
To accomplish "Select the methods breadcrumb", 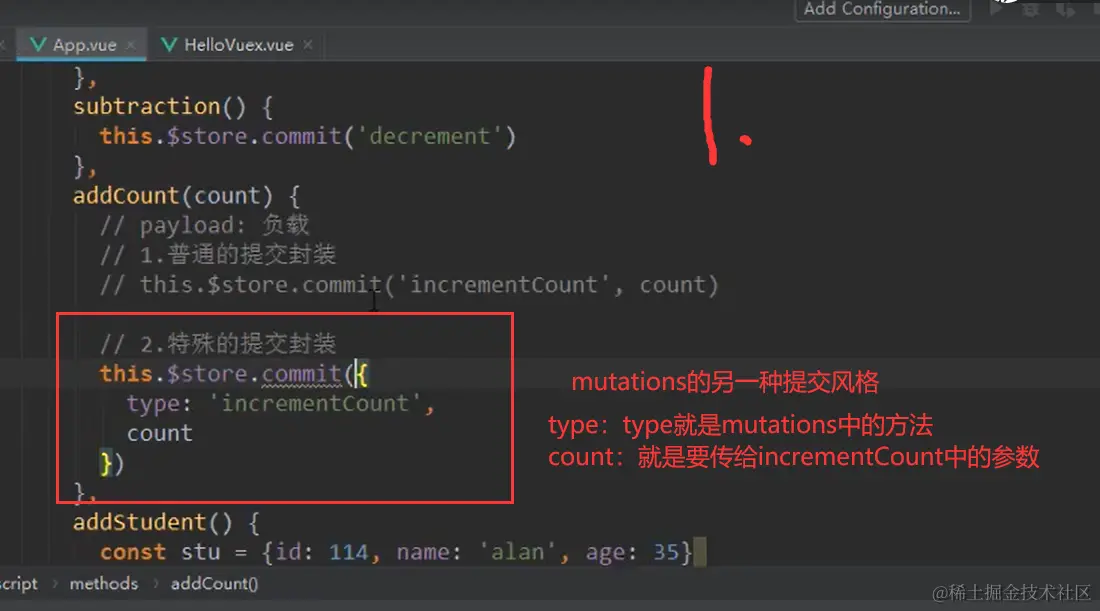I will (x=104, y=584).
